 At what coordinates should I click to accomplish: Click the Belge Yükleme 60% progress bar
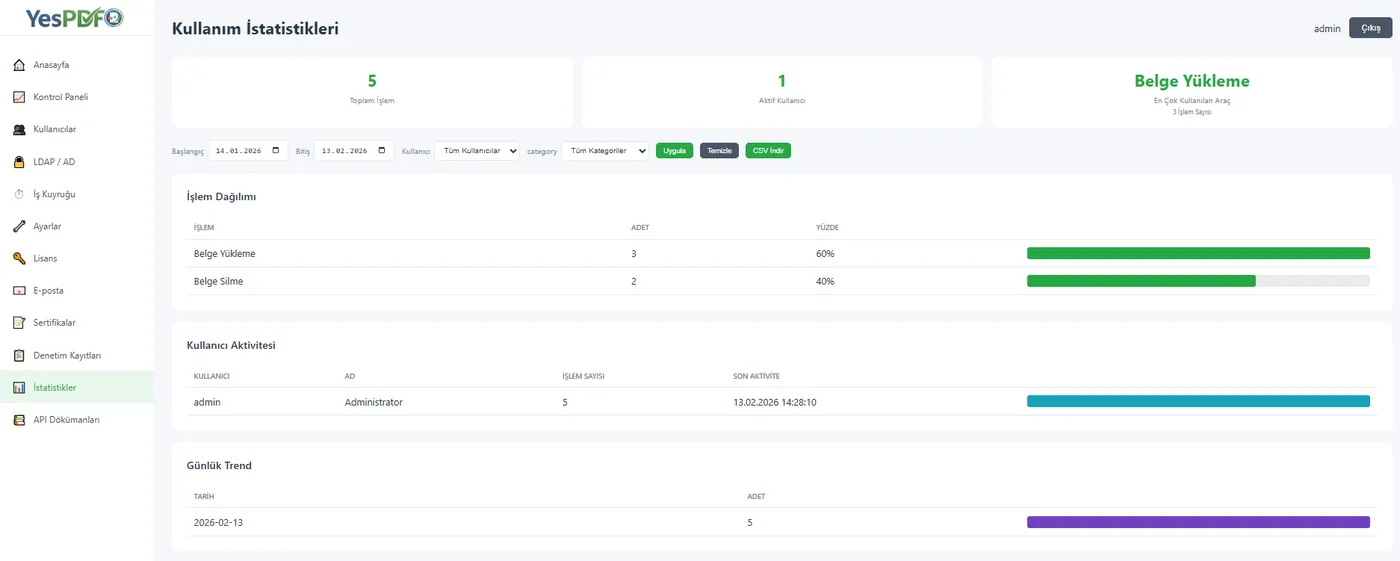click(x=1198, y=253)
